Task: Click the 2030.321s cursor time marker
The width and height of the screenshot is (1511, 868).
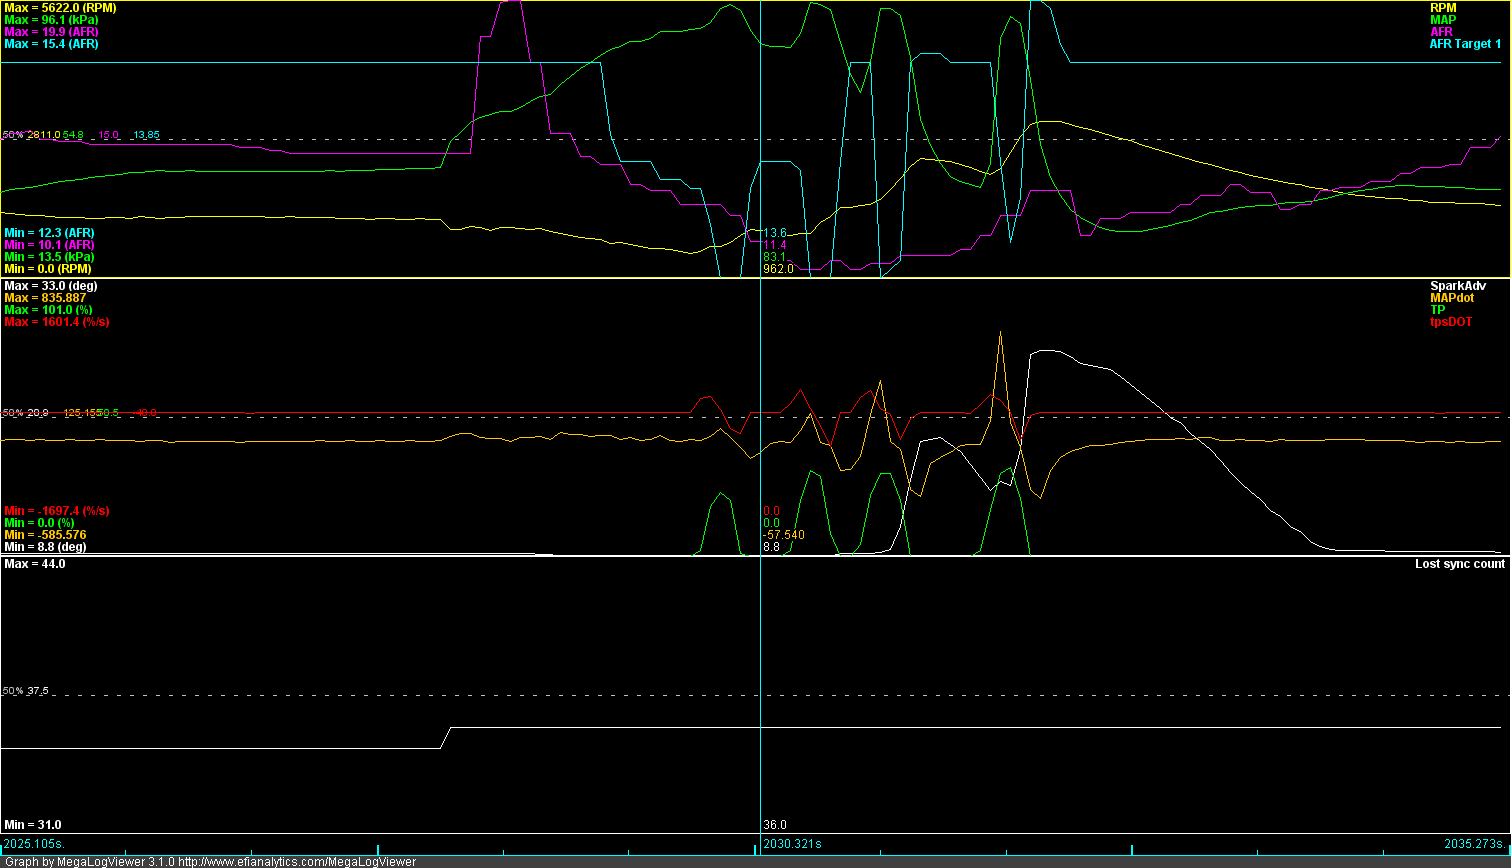Action: [792, 844]
